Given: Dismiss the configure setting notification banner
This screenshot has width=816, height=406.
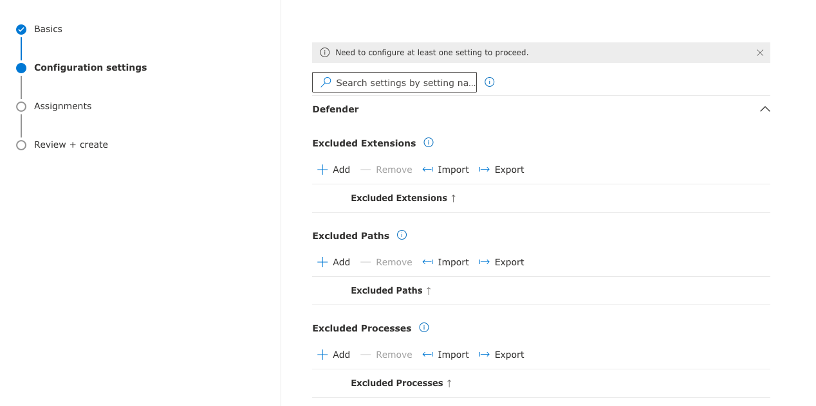Looking at the screenshot, I should click(x=760, y=53).
